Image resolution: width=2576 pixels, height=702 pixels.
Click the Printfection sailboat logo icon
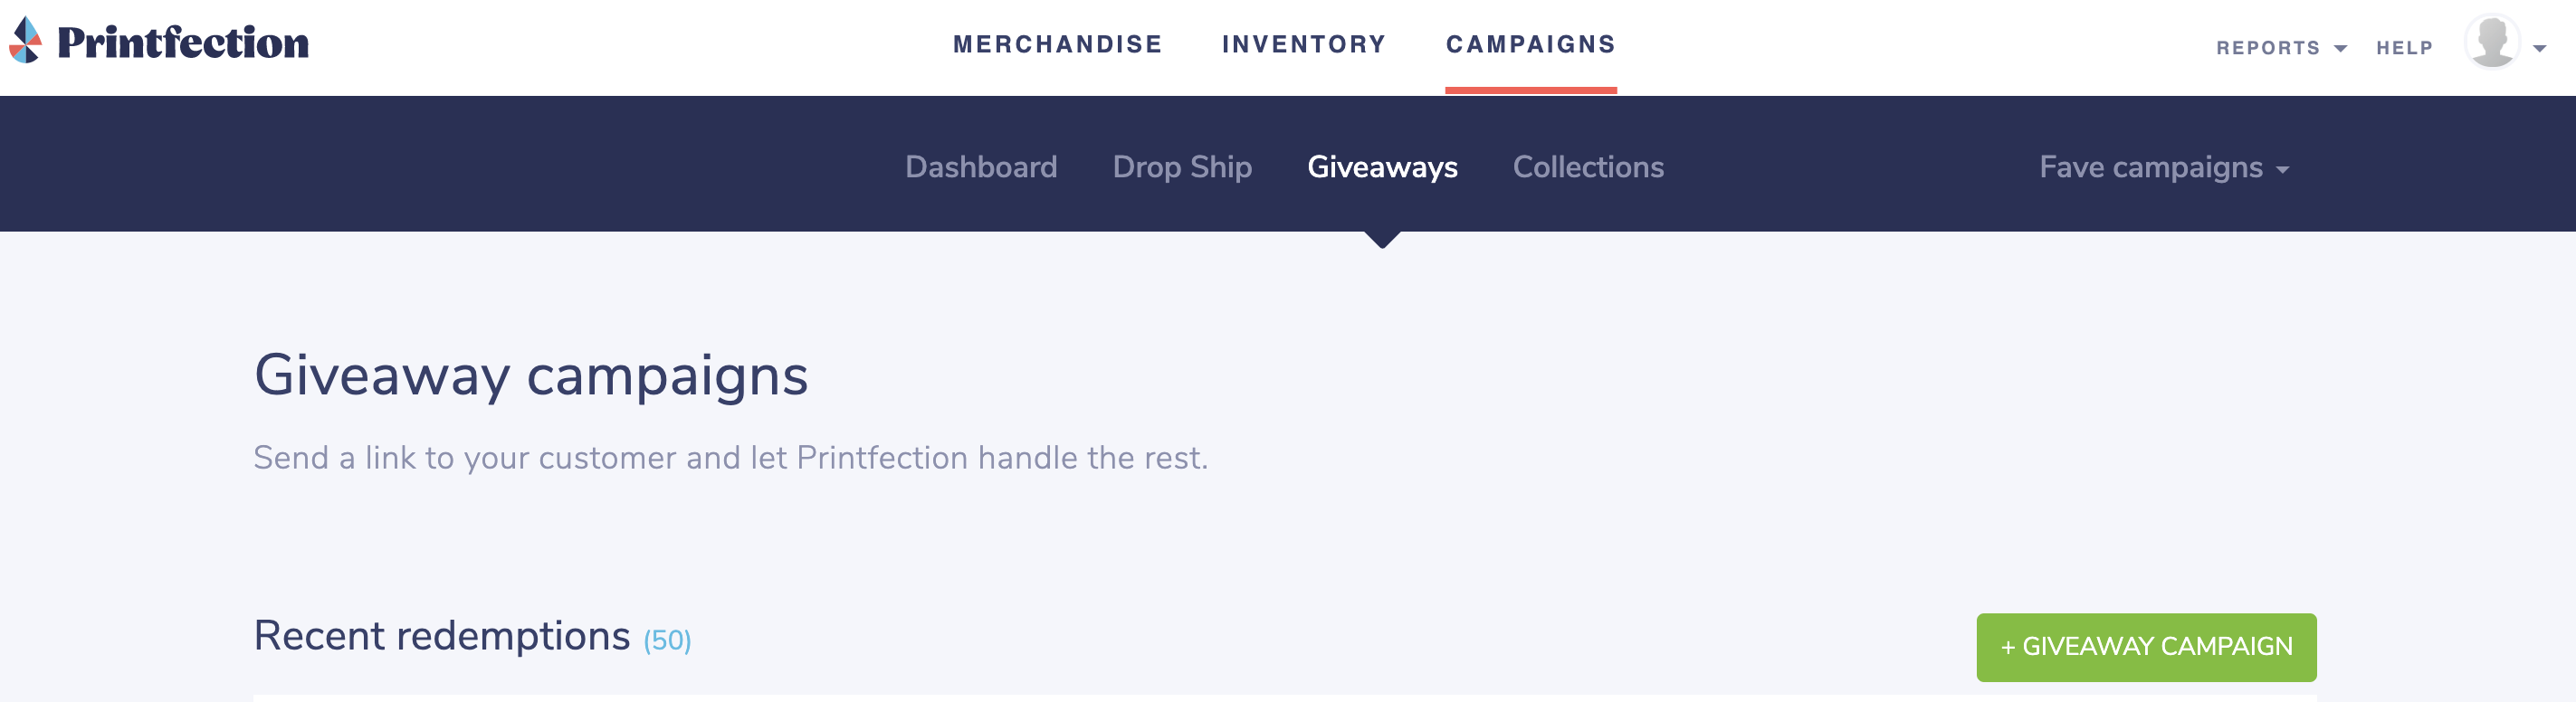(x=26, y=40)
